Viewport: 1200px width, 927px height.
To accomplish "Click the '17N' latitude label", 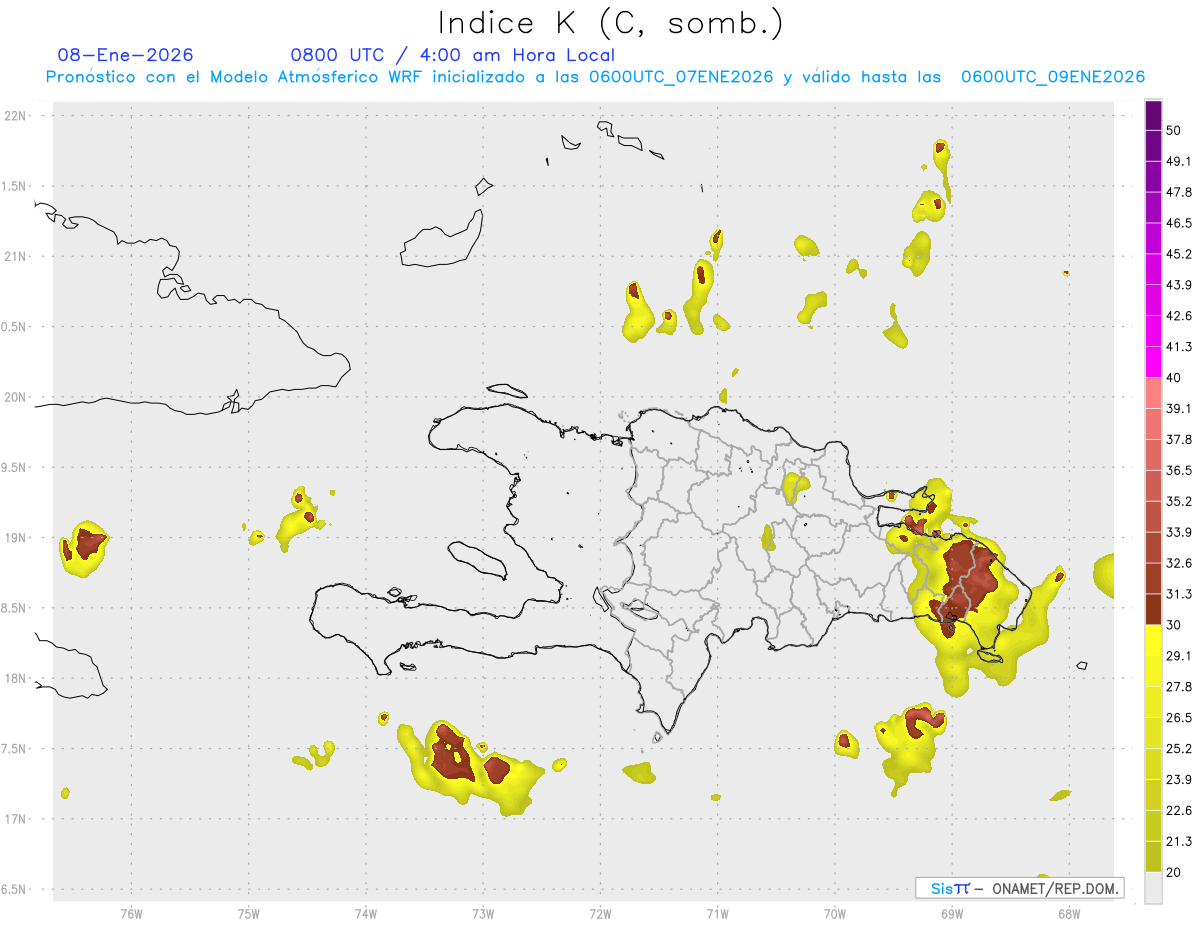I will [16, 819].
